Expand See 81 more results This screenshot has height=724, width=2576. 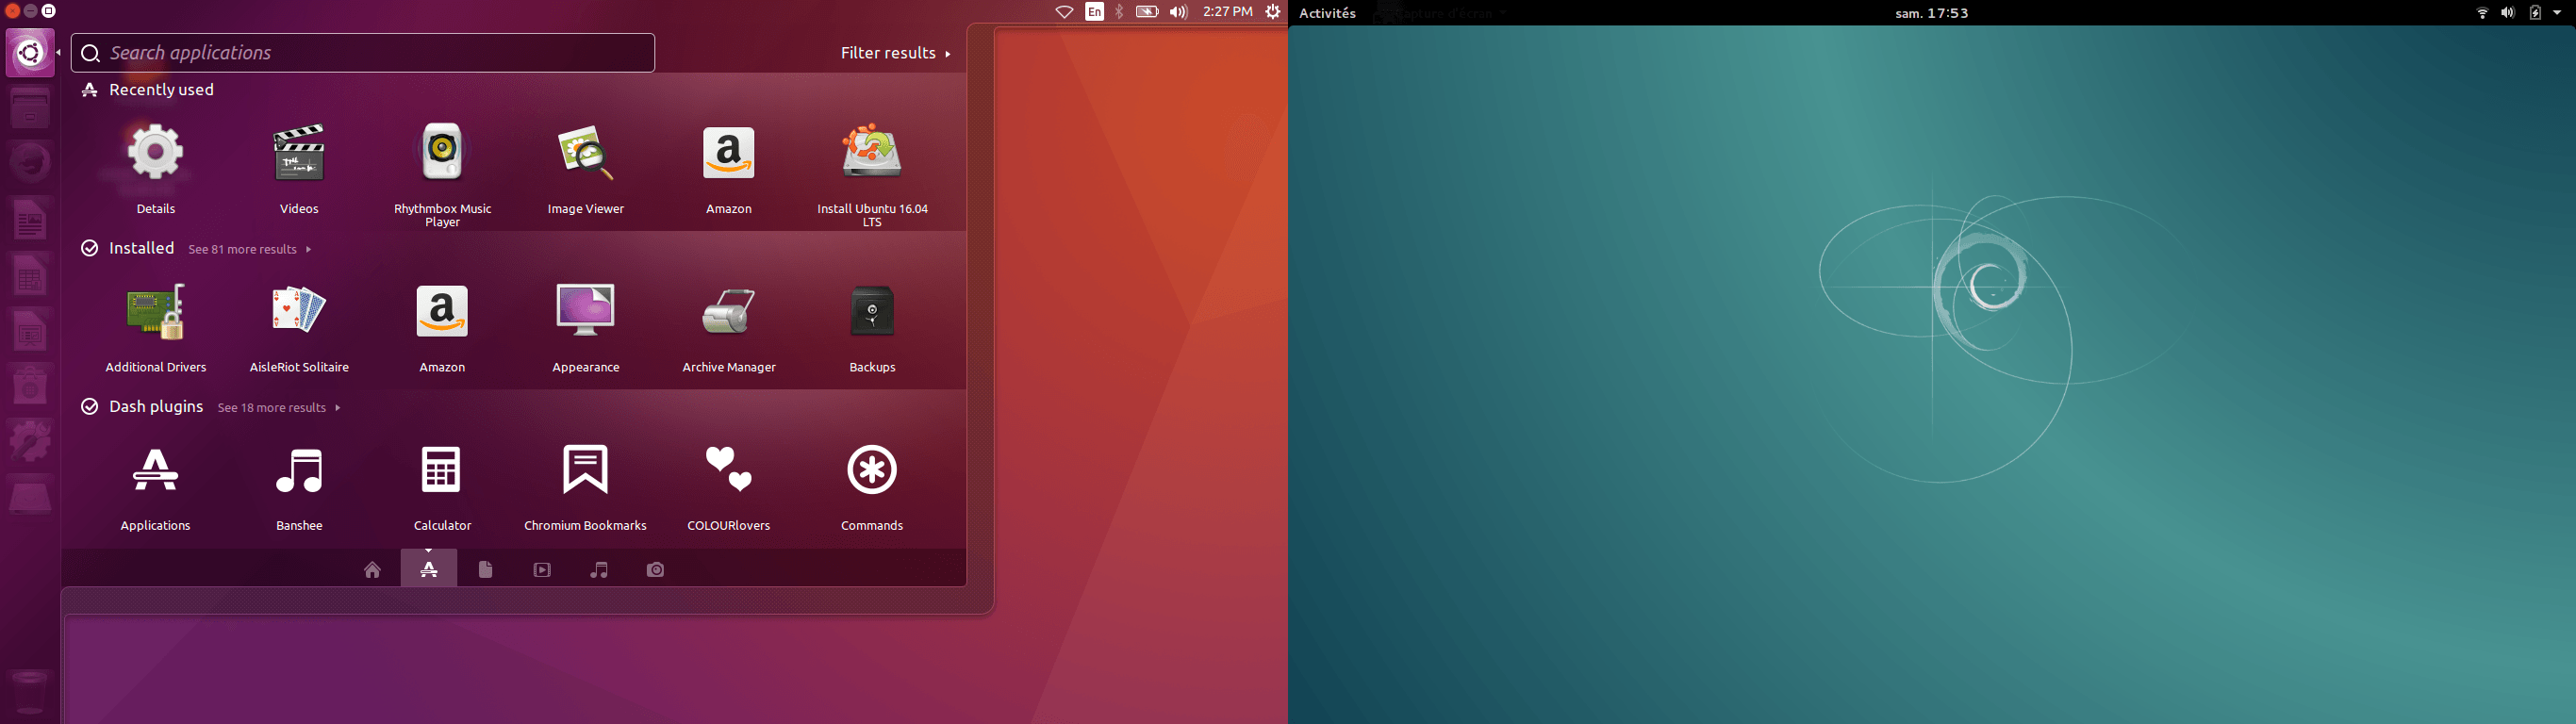[x=249, y=249]
